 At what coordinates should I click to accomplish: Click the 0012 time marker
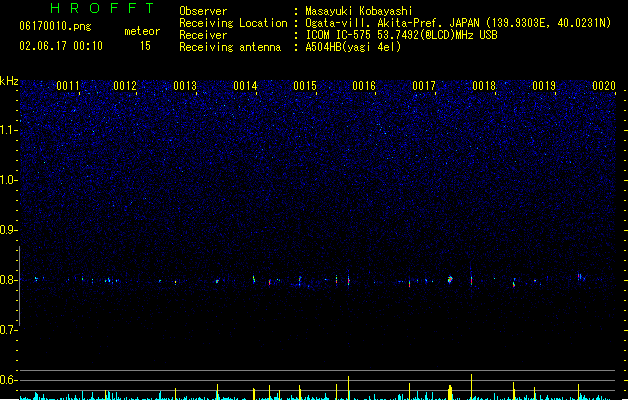[x=125, y=86]
